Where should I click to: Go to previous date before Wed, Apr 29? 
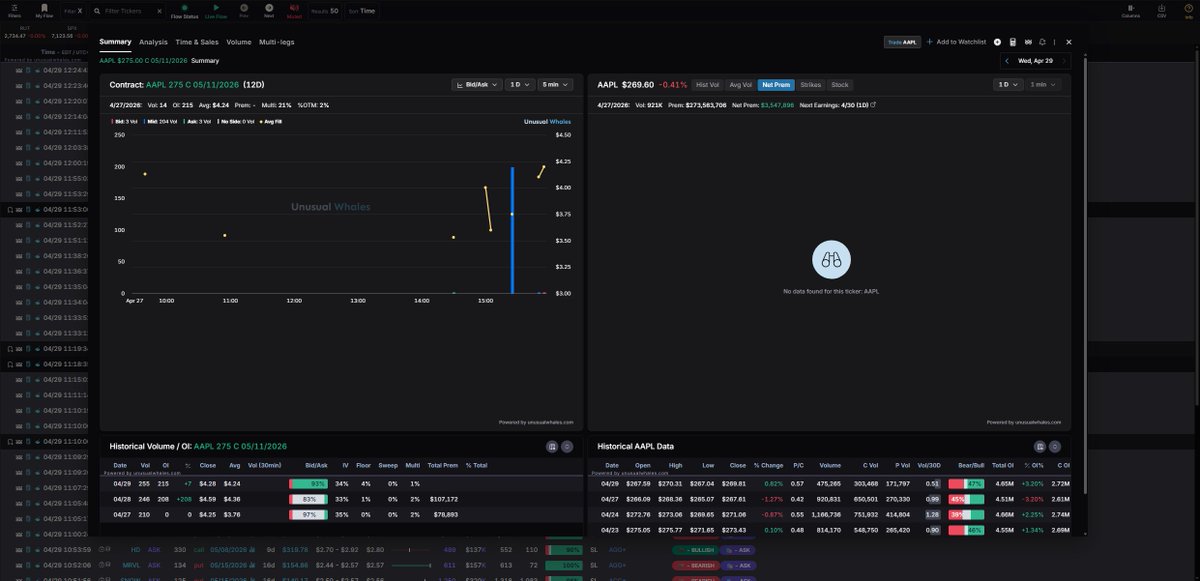tap(1007, 61)
